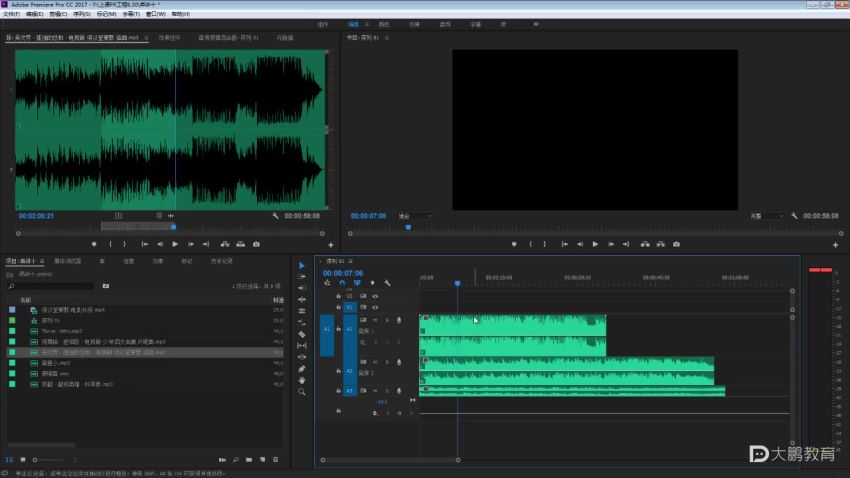The width and height of the screenshot is (850, 478).
Task: Switch Project panel to icon view
Action: (x=23, y=460)
